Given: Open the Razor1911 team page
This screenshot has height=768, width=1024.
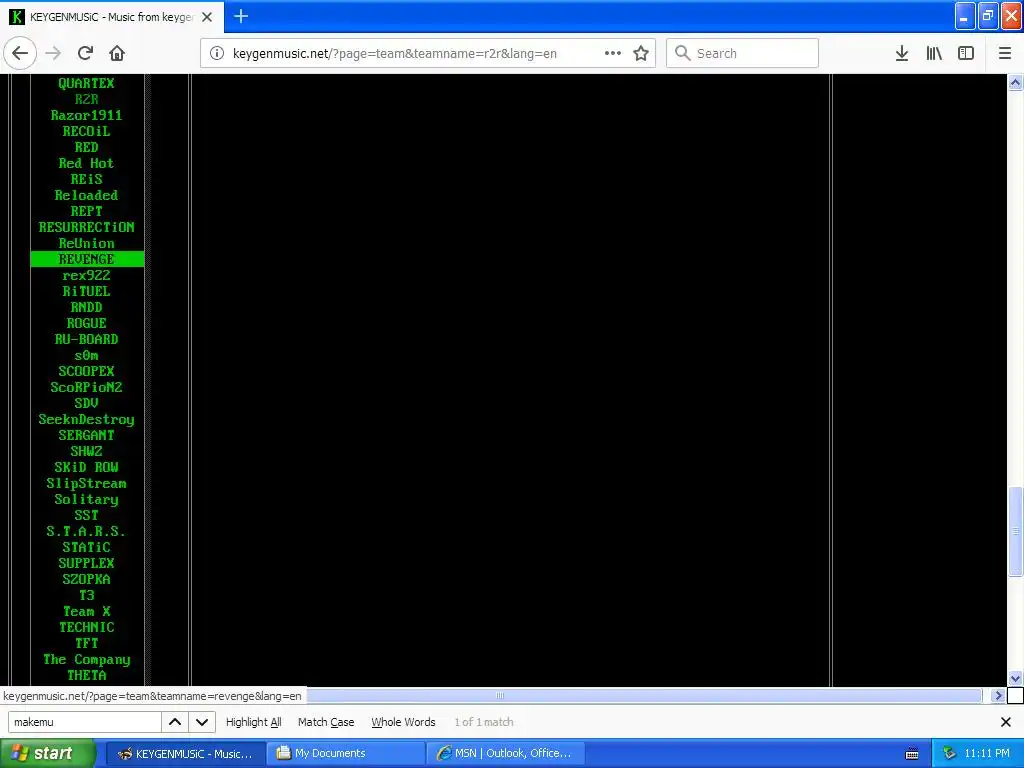Looking at the screenshot, I should pos(86,115).
